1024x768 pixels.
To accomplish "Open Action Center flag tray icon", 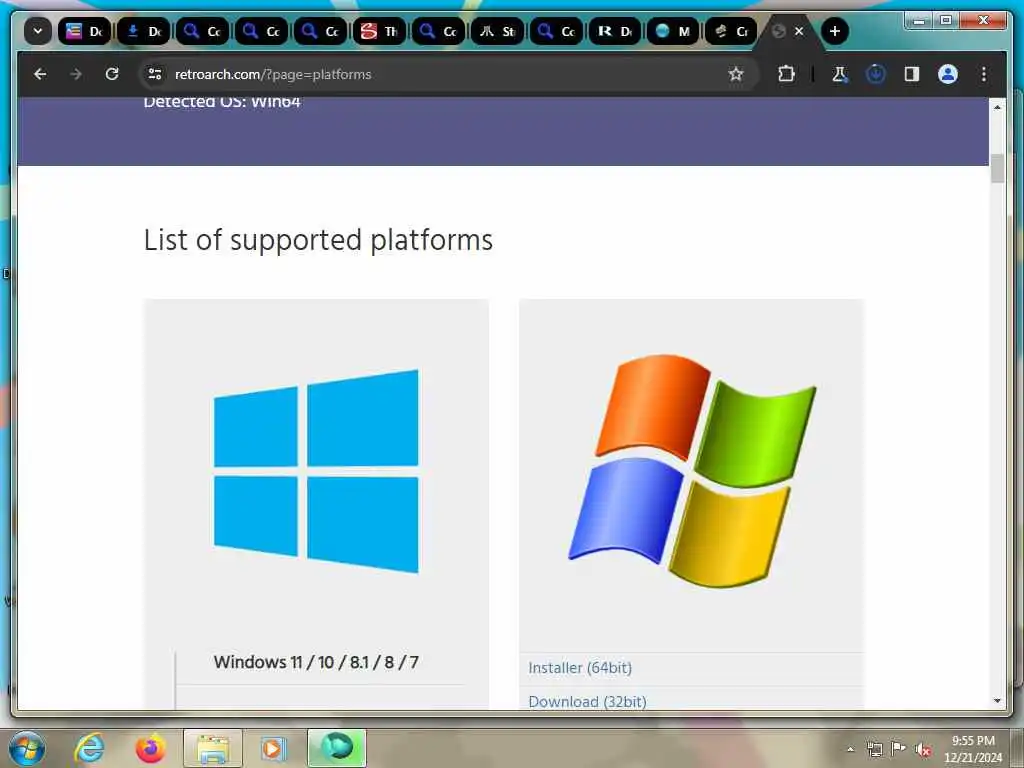I will (899, 749).
